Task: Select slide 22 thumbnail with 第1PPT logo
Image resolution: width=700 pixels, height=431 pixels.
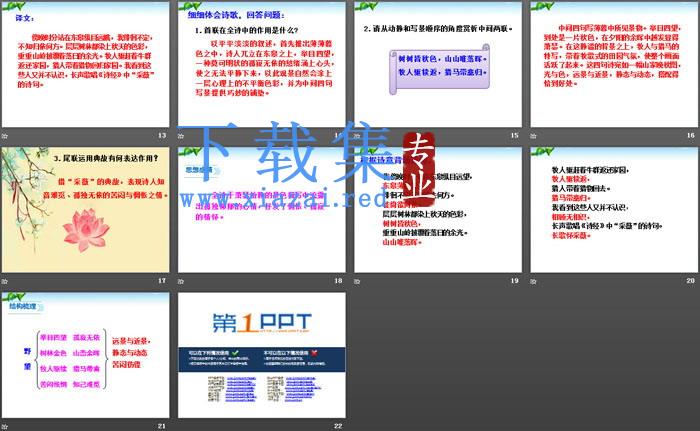Action: click(262, 355)
